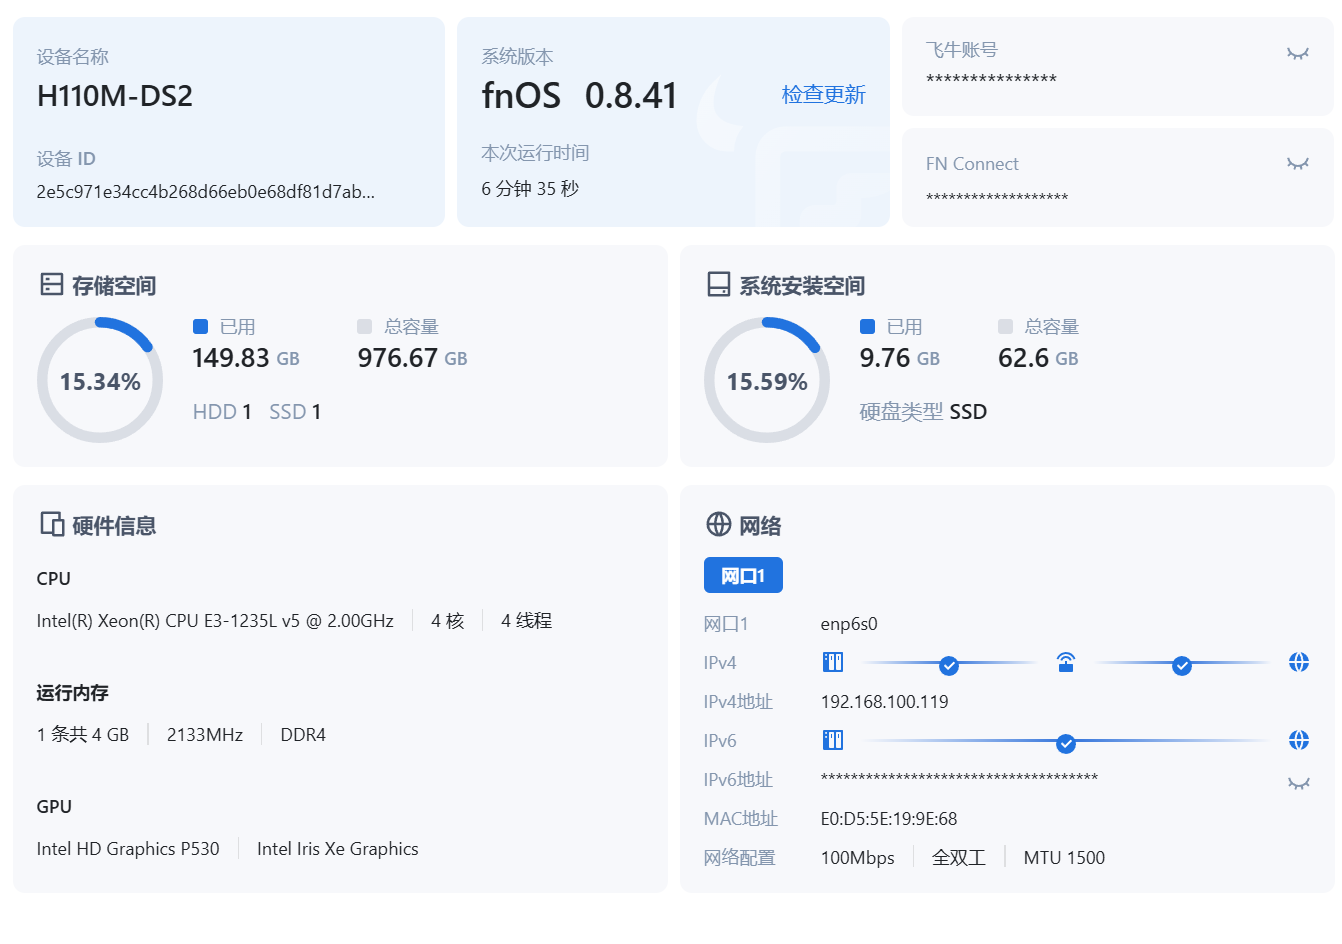Viewport: 1342px width, 944px height.
Task: Click the 149.83 GB used value
Action: click(246, 358)
